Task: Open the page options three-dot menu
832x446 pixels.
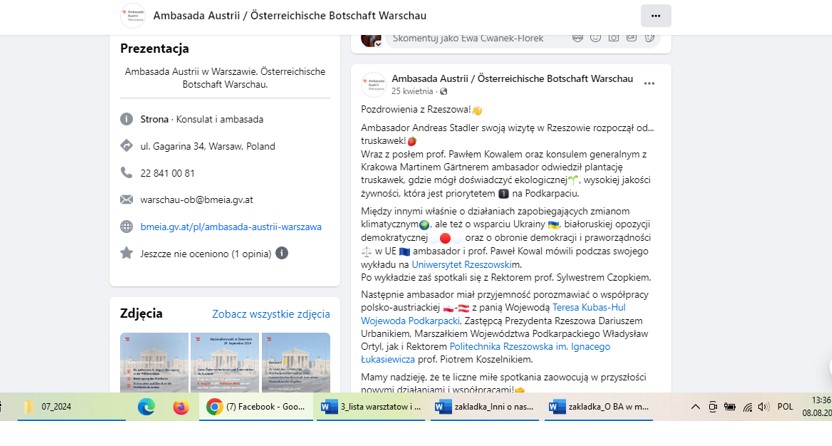Action: click(655, 16)
